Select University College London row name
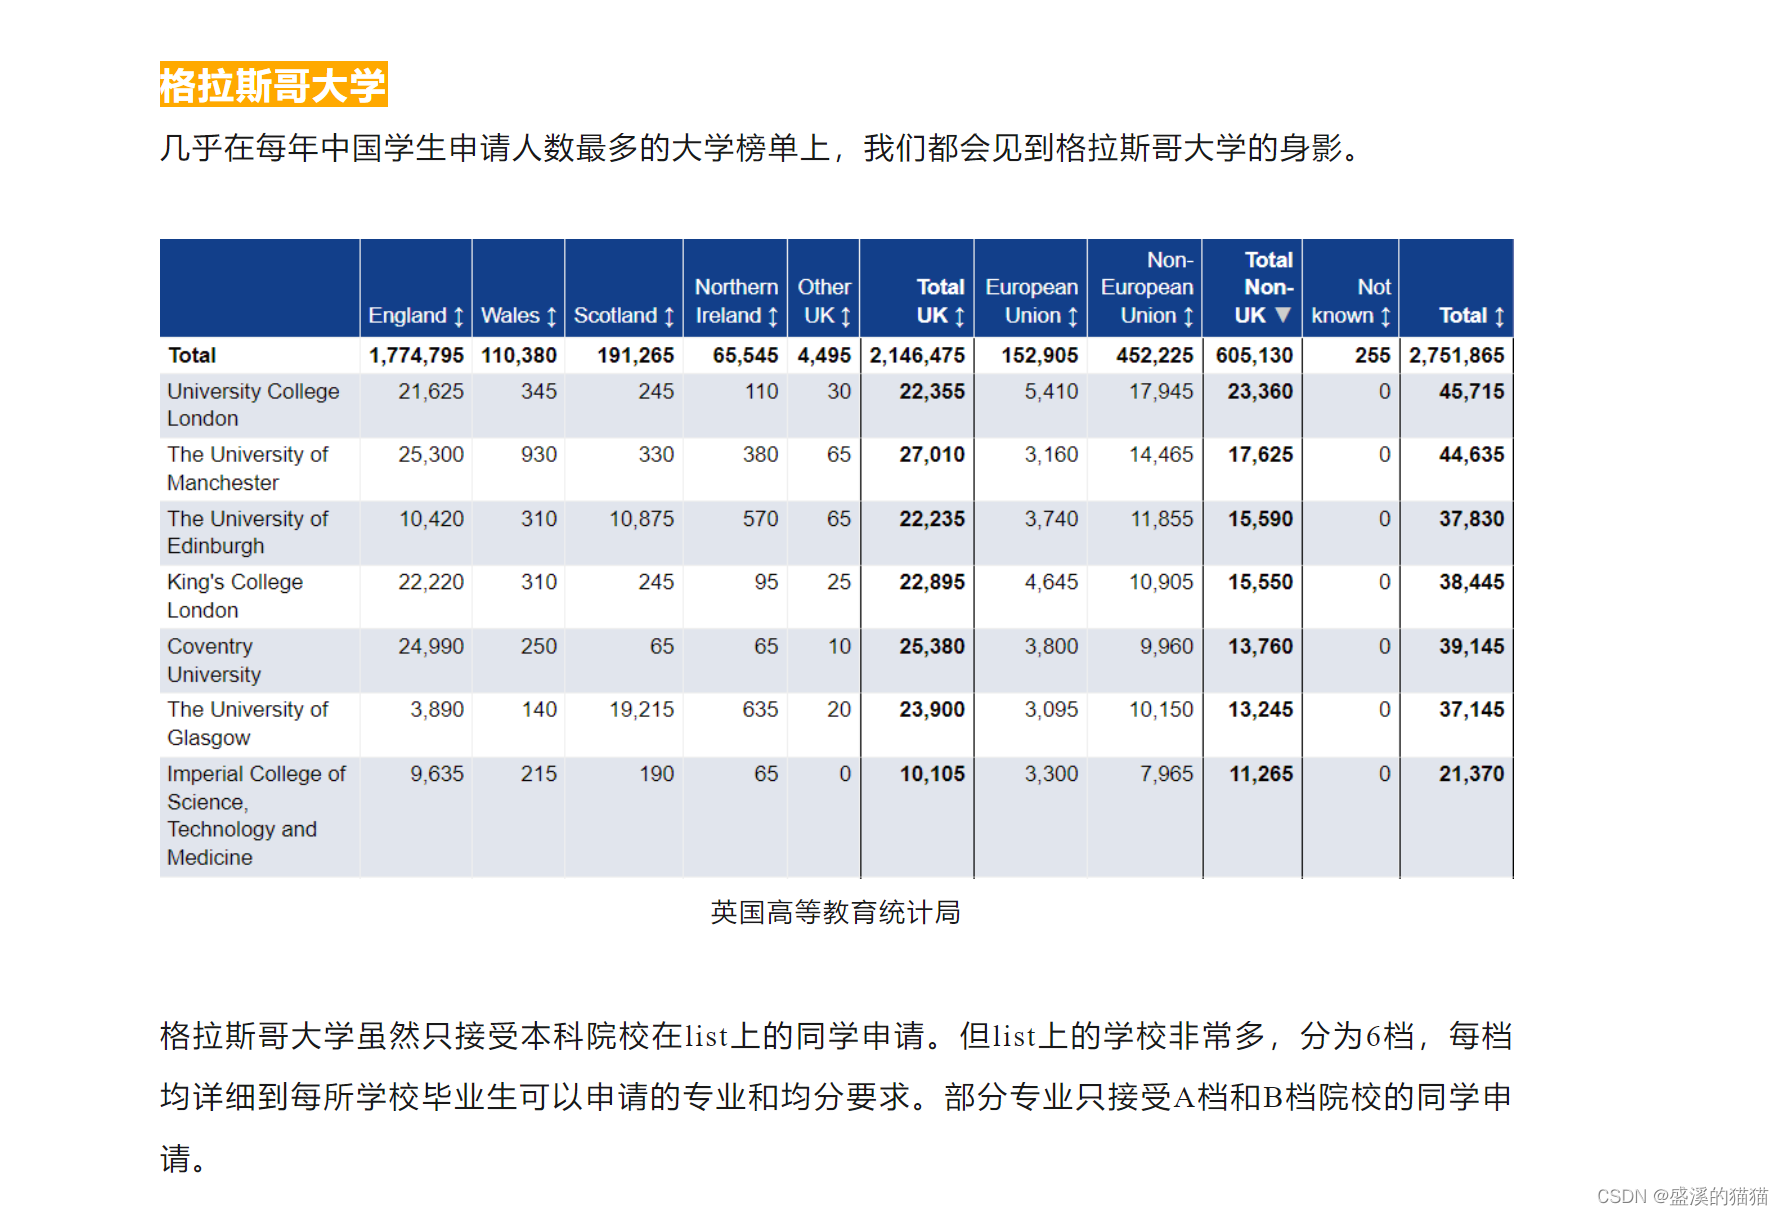The image size is (1784, 1215). 253,405
